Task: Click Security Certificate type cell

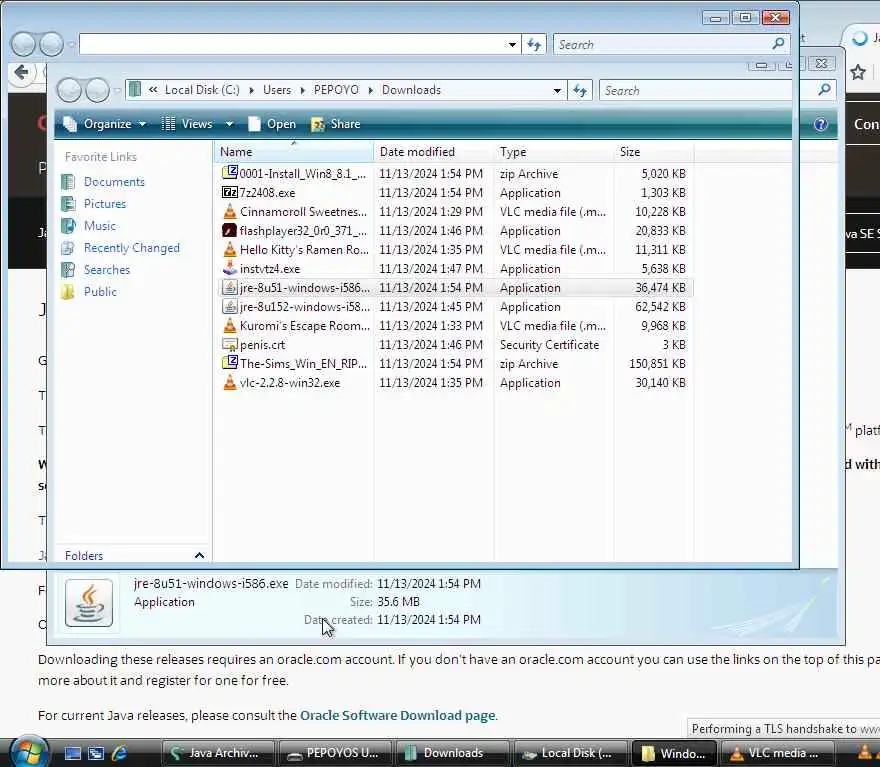Action: click(549, 345)
